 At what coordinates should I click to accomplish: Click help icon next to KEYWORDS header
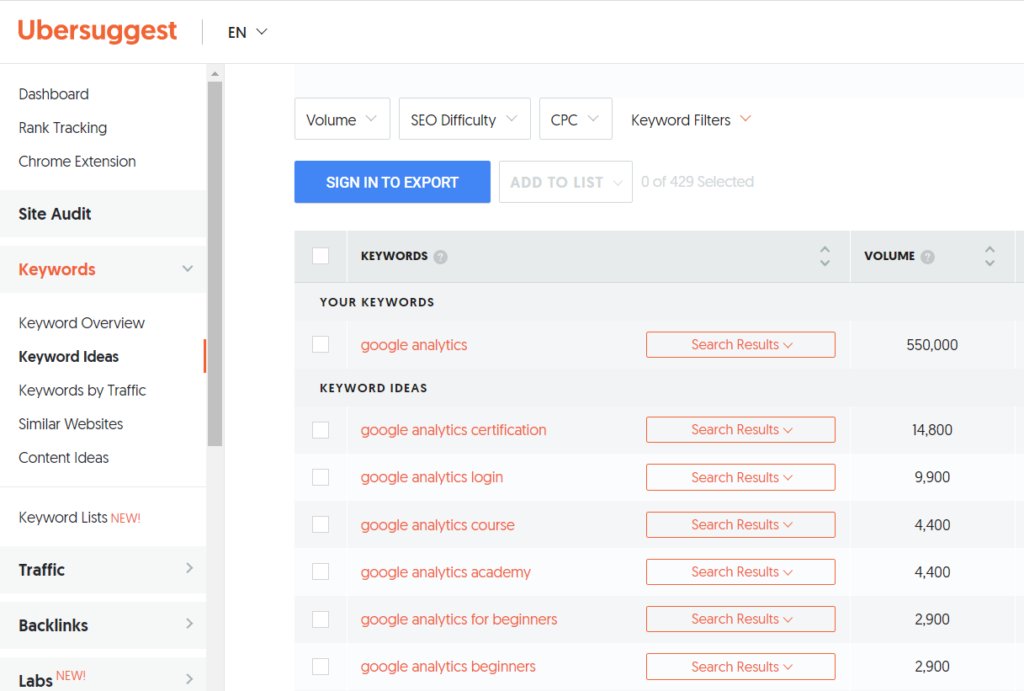pyautogui.click(x=441, y=257)
